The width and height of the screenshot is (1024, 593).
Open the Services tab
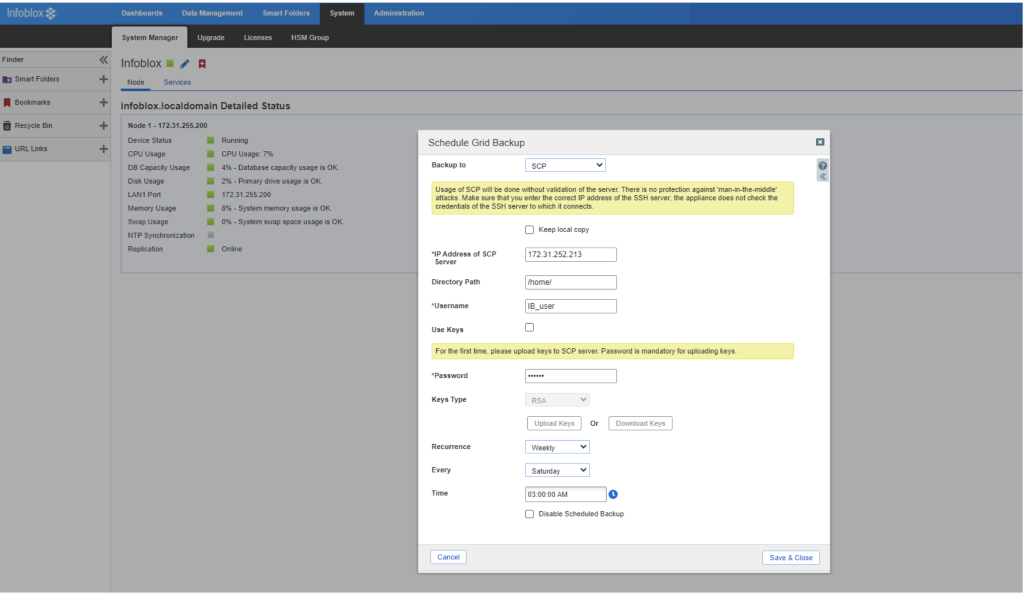pos(177,82)
